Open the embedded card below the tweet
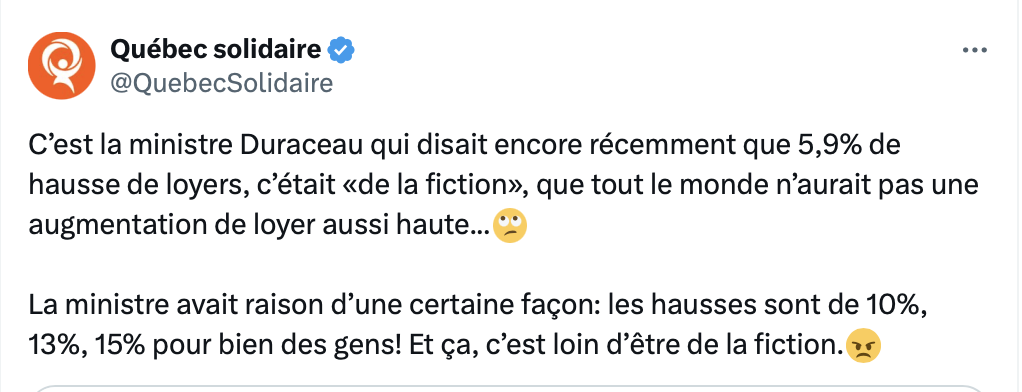The width and height of the screenshot is (1022, 392). (x=511, y=388)
